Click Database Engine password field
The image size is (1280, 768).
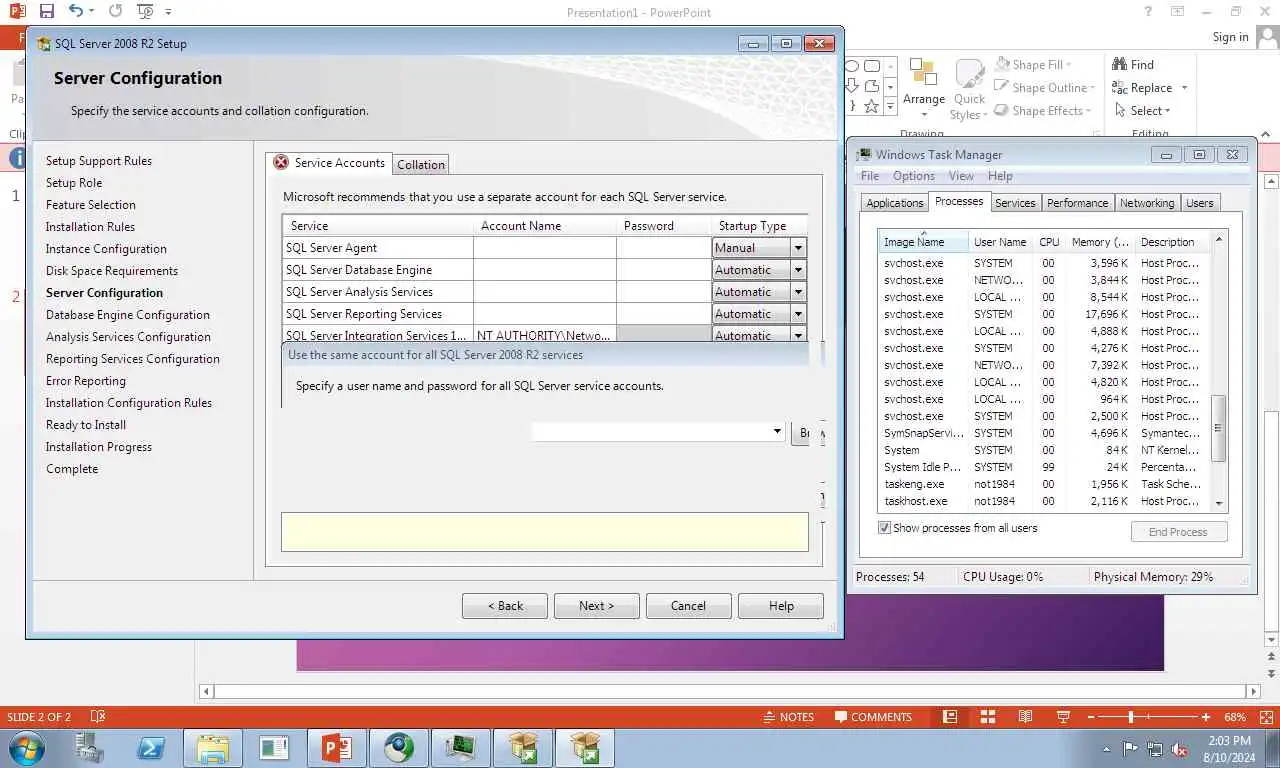click(x=664, y=270)
